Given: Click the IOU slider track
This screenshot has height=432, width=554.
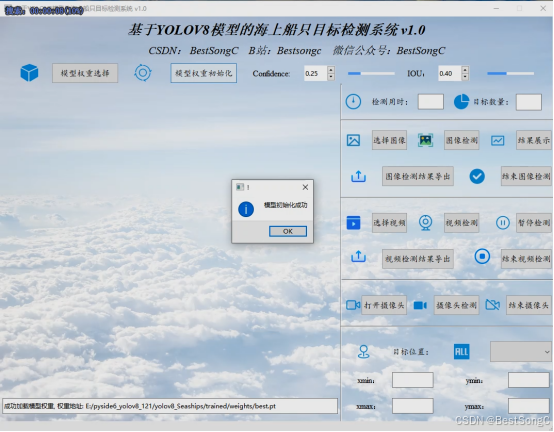Looking at the screenshot, I should 510,73.
